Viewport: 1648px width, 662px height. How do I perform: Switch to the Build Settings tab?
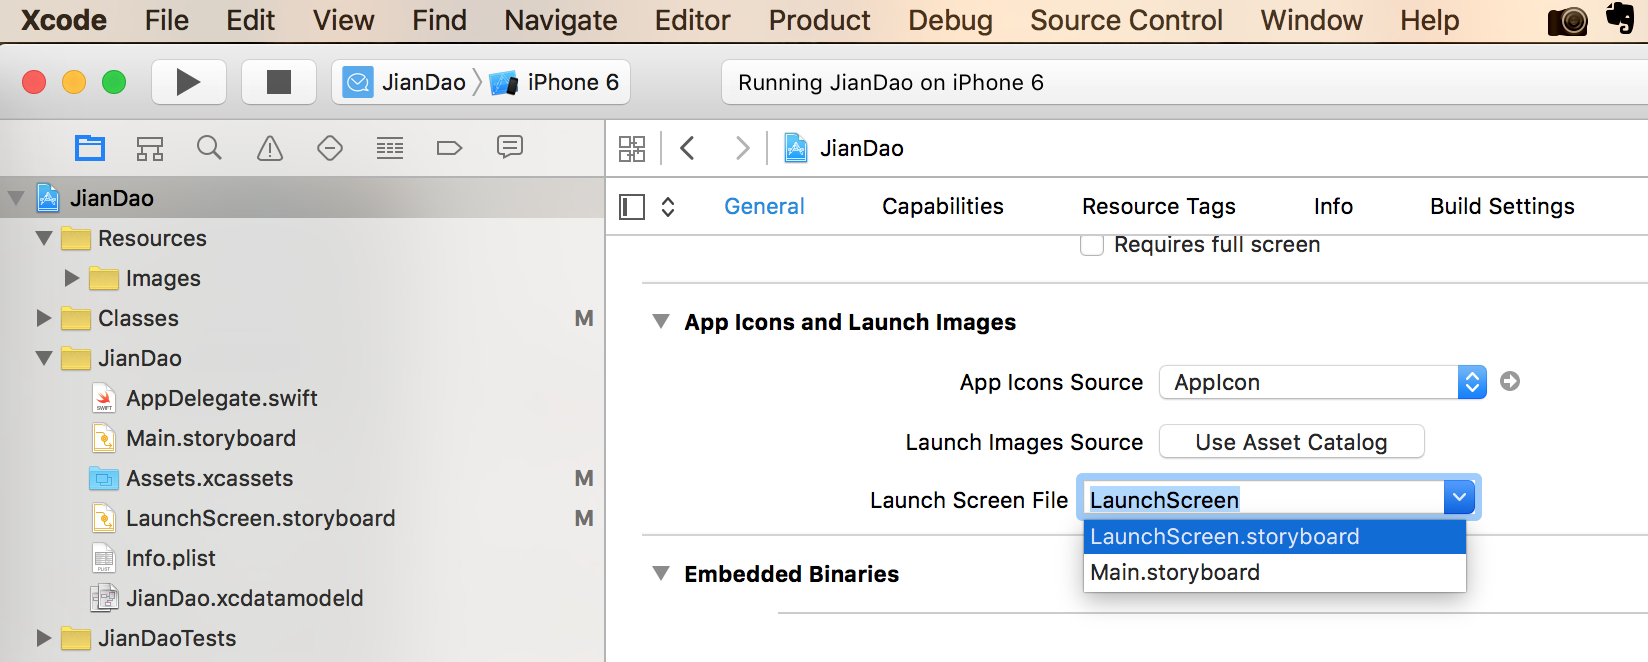(x=1502, y=206)
